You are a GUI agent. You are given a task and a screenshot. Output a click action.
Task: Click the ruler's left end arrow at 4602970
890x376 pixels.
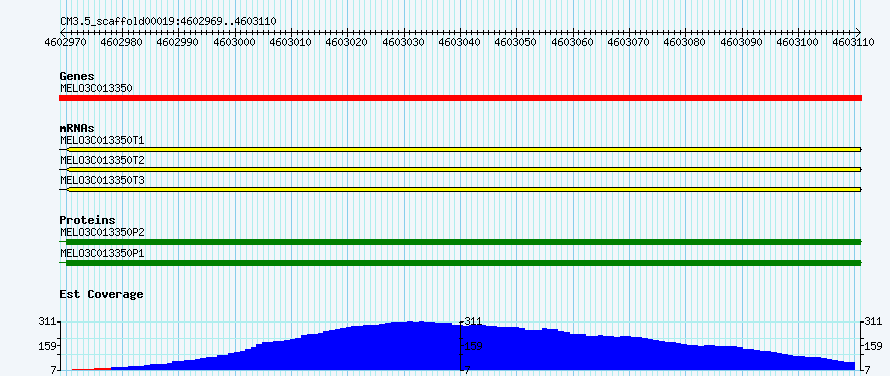click(x=64, y=32)
